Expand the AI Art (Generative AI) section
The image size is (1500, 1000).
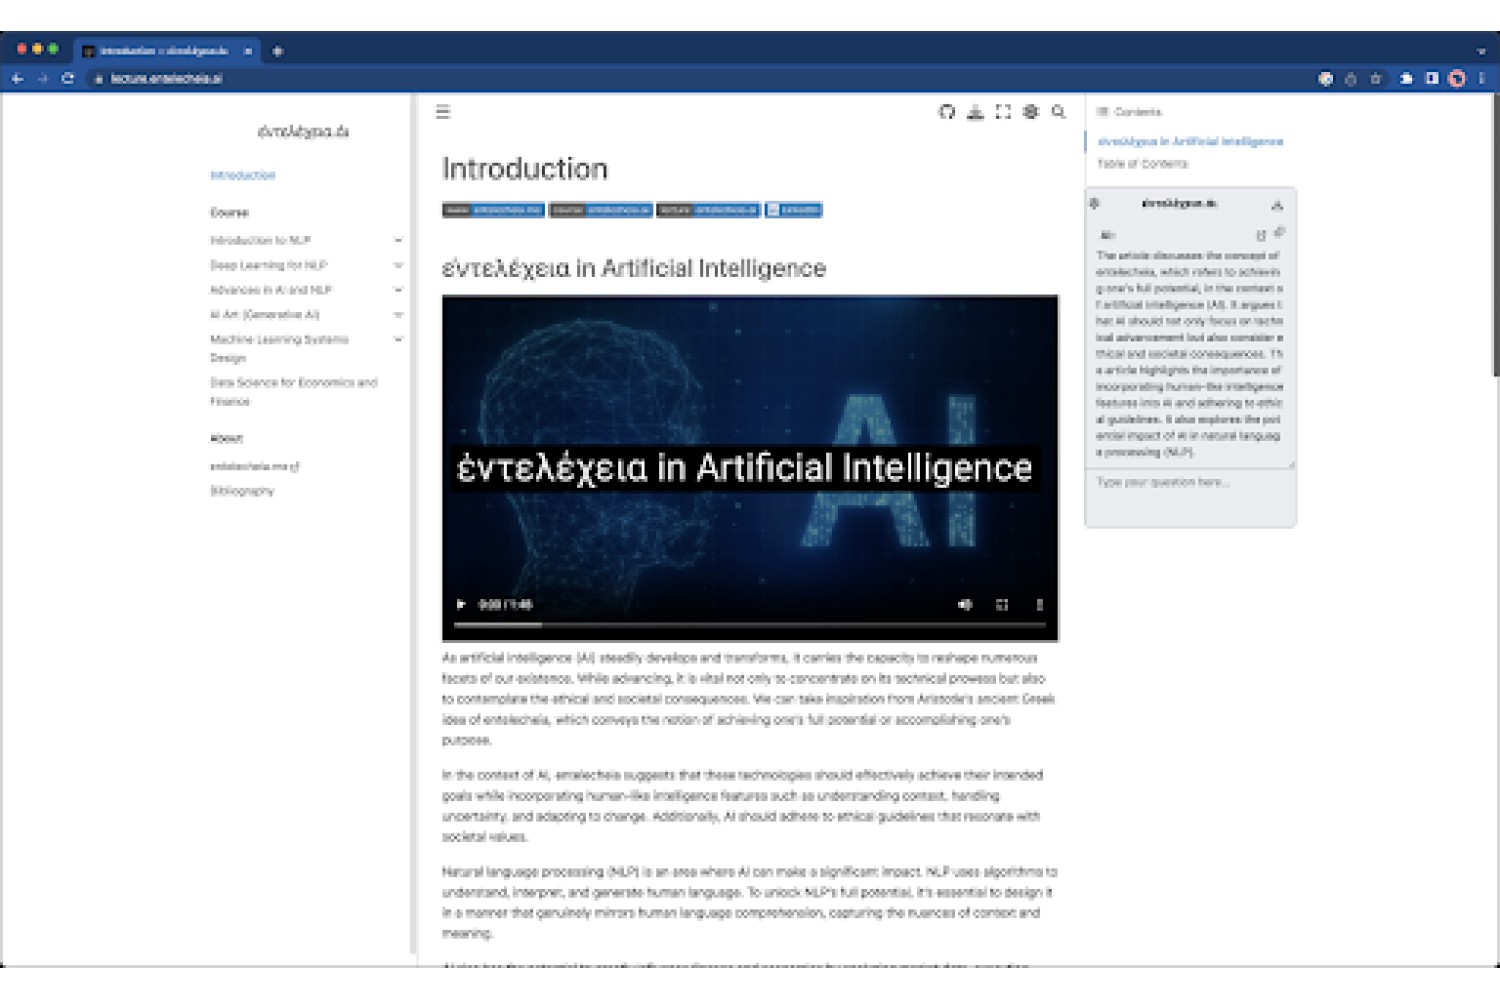[398, 315]
